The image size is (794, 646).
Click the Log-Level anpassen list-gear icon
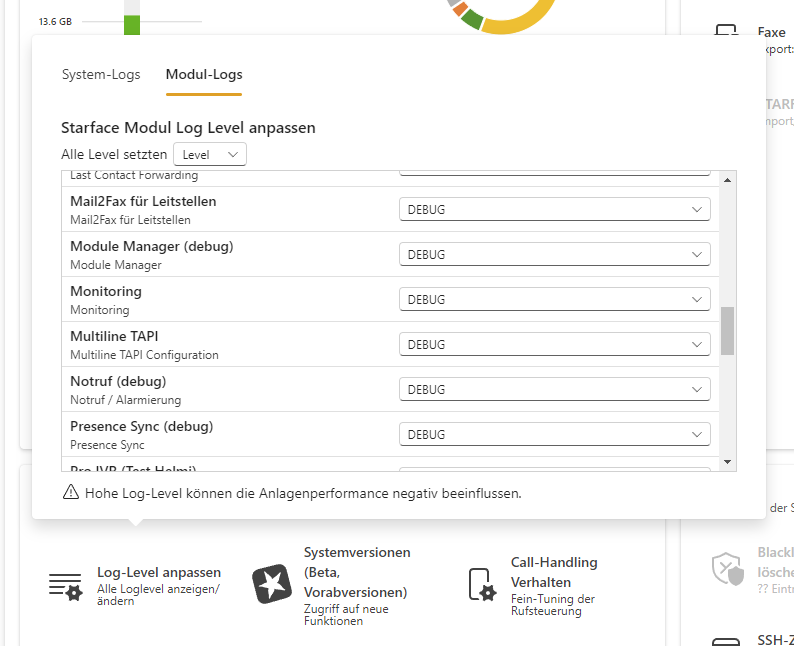coord(66,587)
